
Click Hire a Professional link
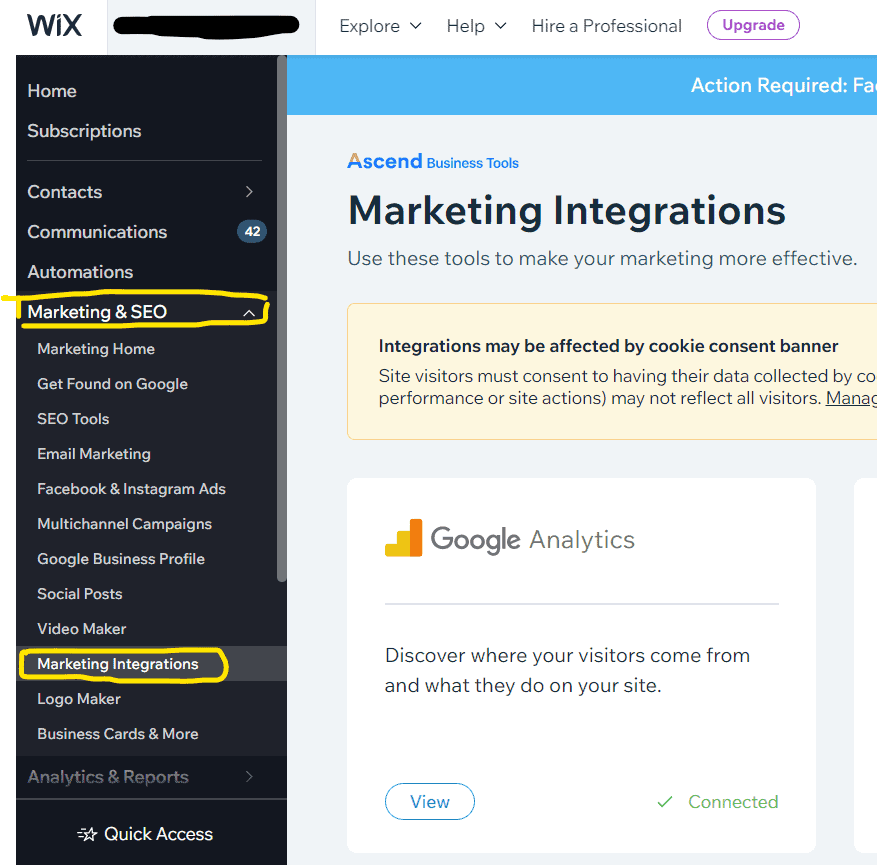(606, 26)
